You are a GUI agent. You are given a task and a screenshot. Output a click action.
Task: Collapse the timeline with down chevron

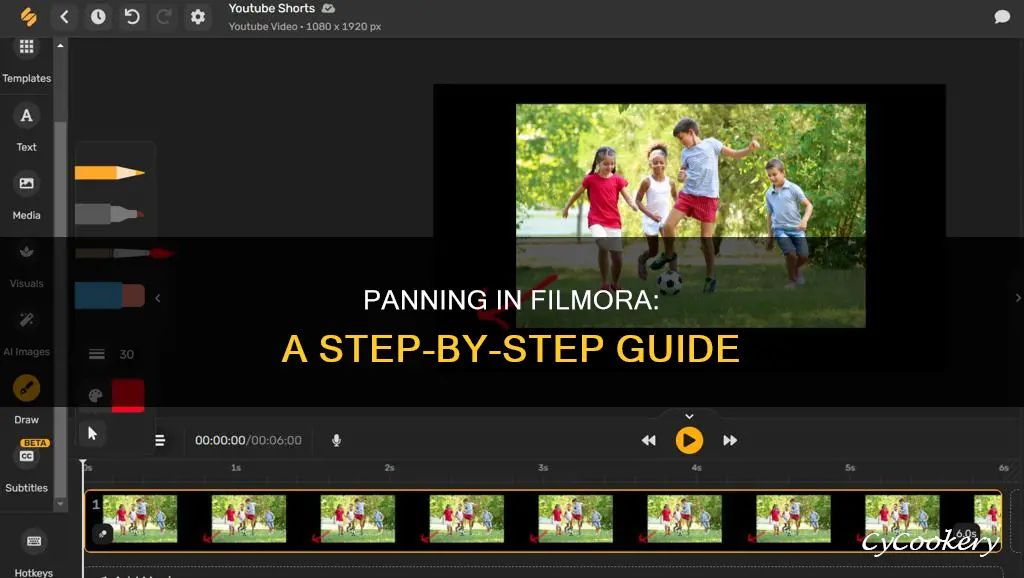pos(689,416)
